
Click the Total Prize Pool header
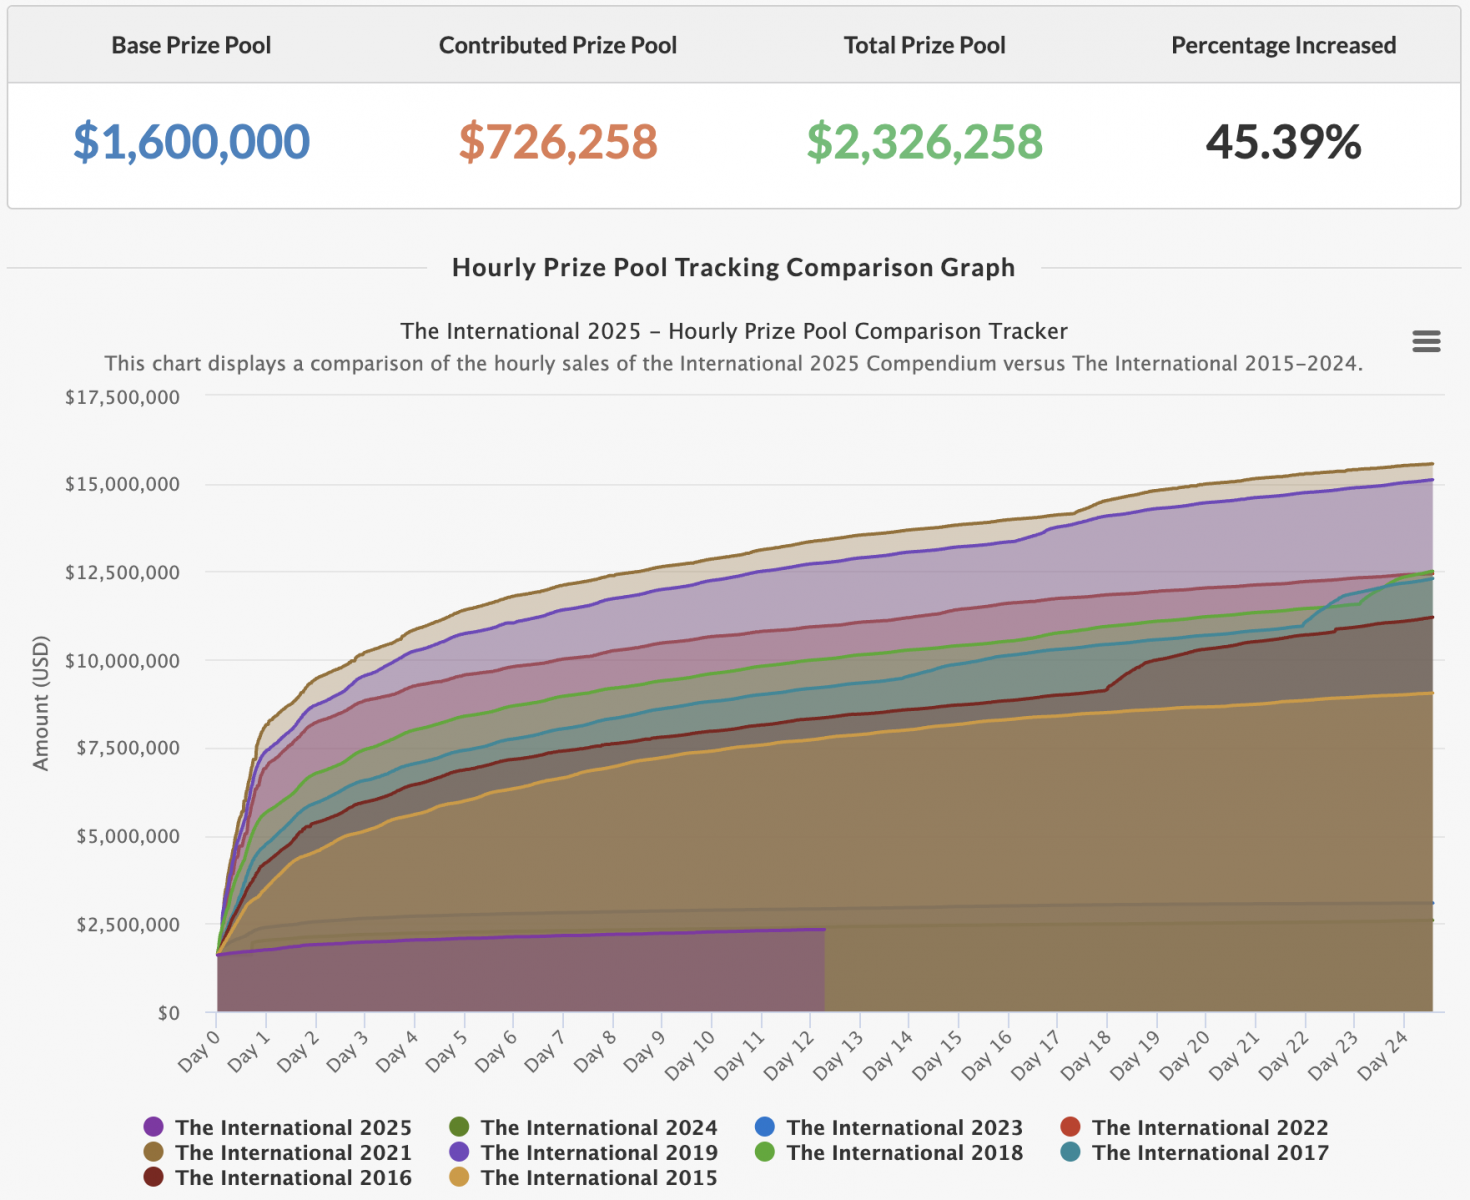click(925, 45)
